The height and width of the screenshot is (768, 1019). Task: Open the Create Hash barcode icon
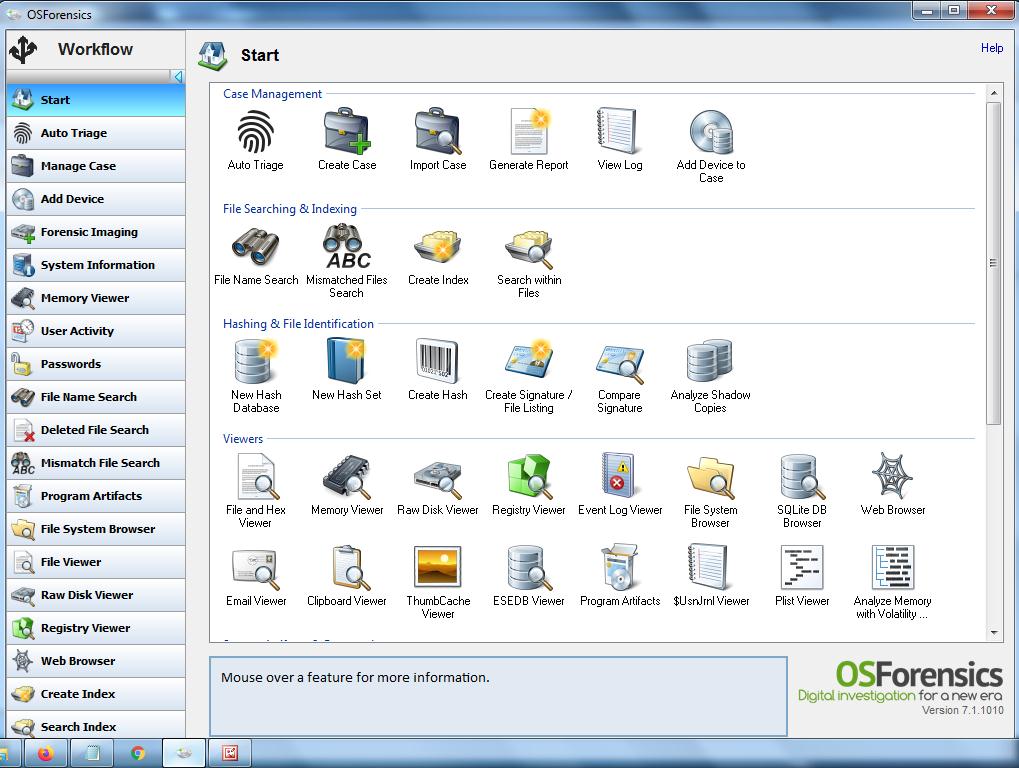point(437,362)
